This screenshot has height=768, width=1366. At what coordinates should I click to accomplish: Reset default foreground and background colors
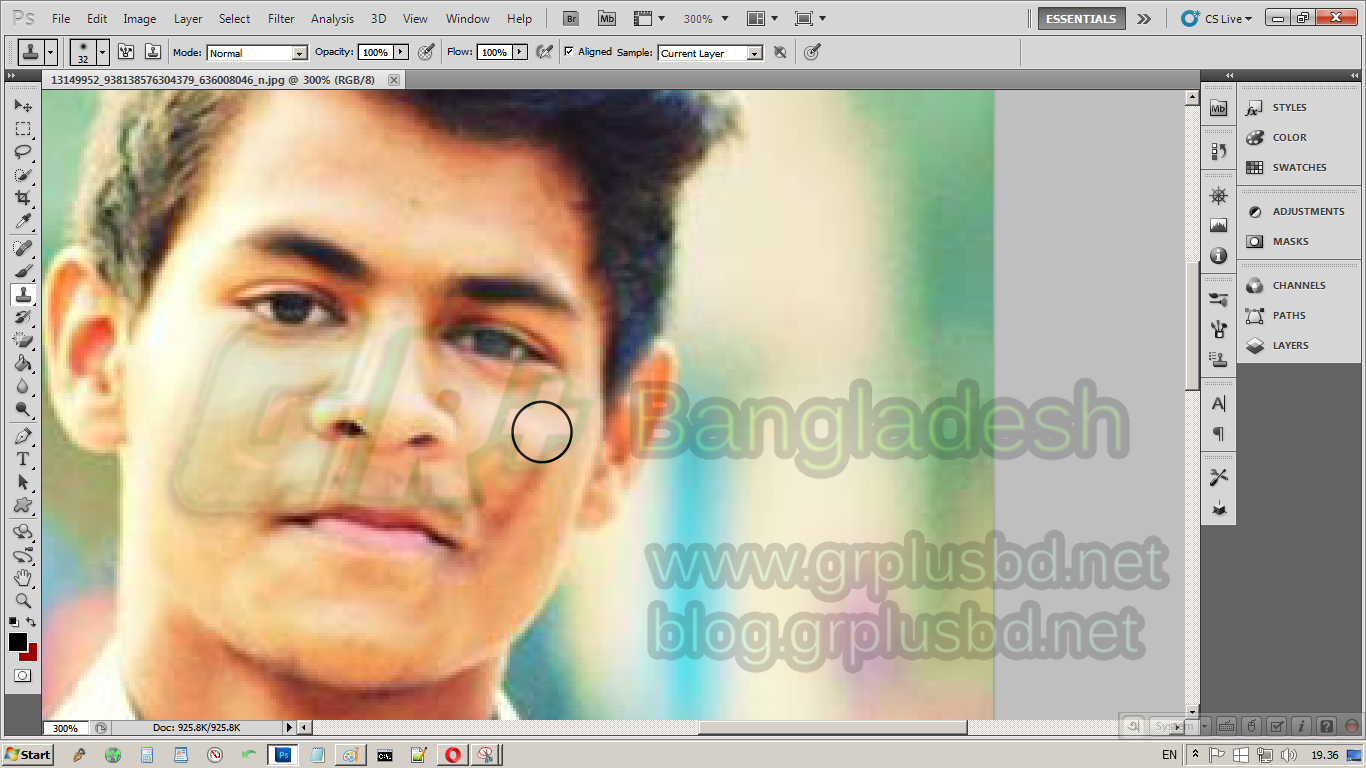[x=14, y=622]
